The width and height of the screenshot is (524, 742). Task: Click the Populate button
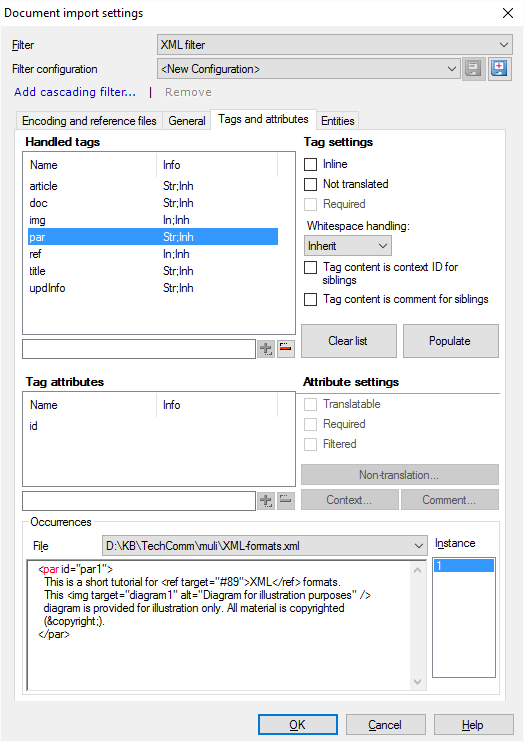point(451,341)
